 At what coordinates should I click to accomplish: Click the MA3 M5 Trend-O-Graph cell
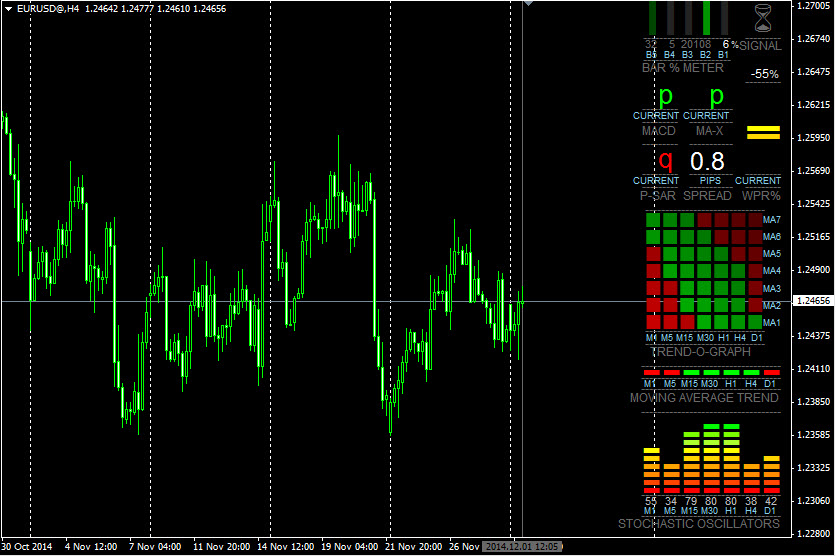coord(670,288)
